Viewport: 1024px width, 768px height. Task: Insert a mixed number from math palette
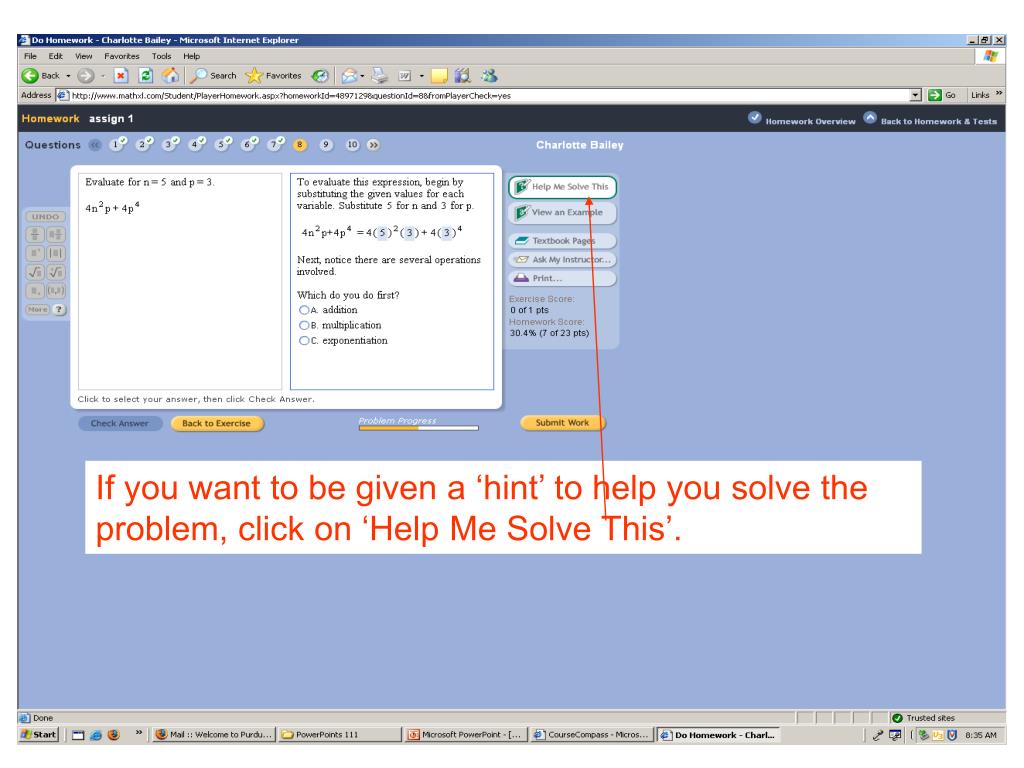(x=56, y=234)
